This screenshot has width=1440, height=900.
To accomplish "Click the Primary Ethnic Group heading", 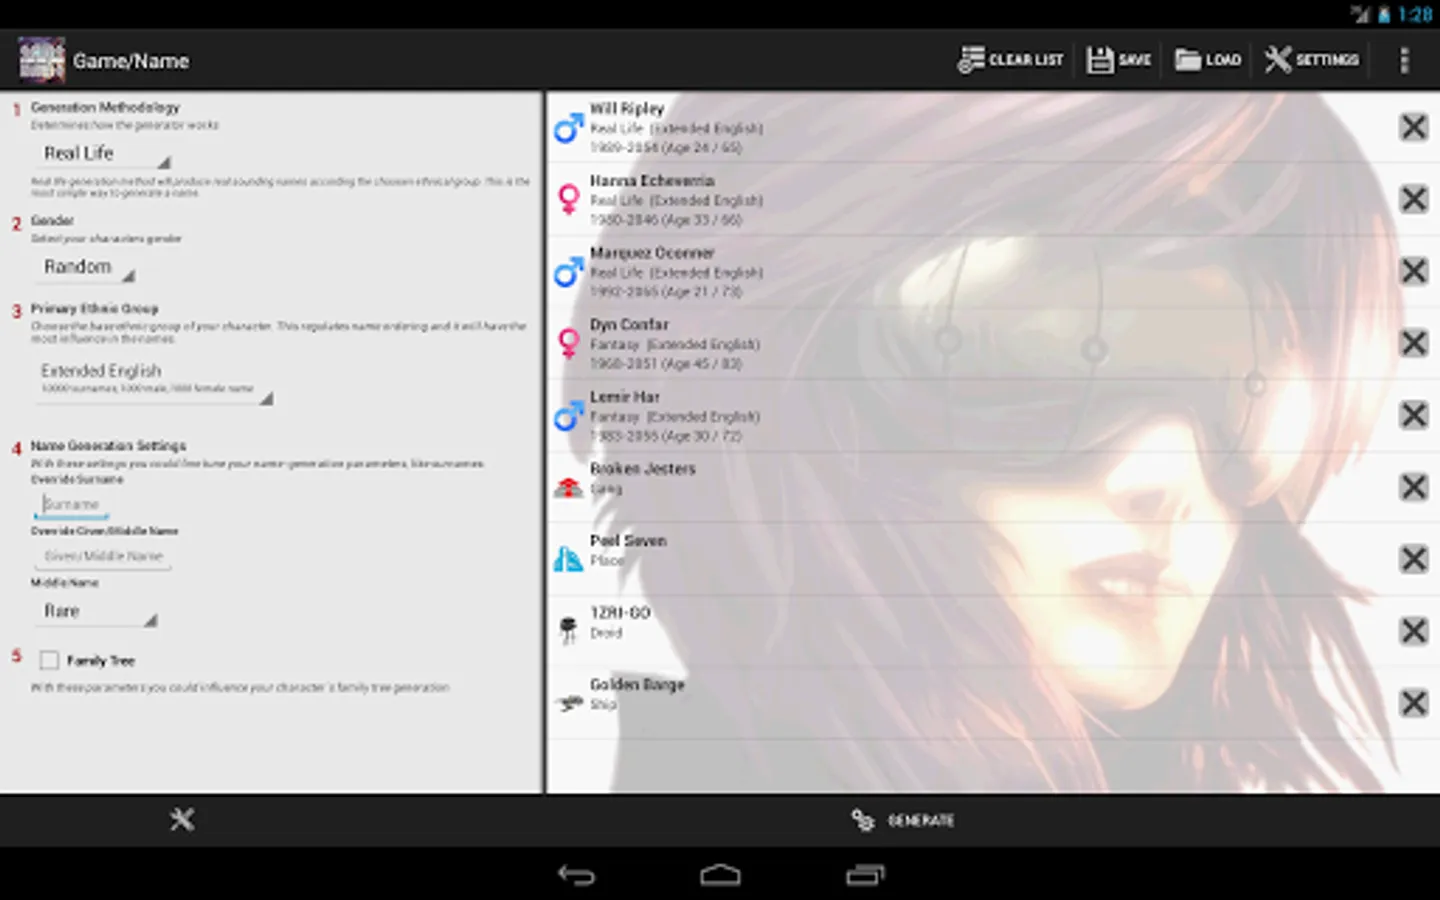I will (94, 309).
